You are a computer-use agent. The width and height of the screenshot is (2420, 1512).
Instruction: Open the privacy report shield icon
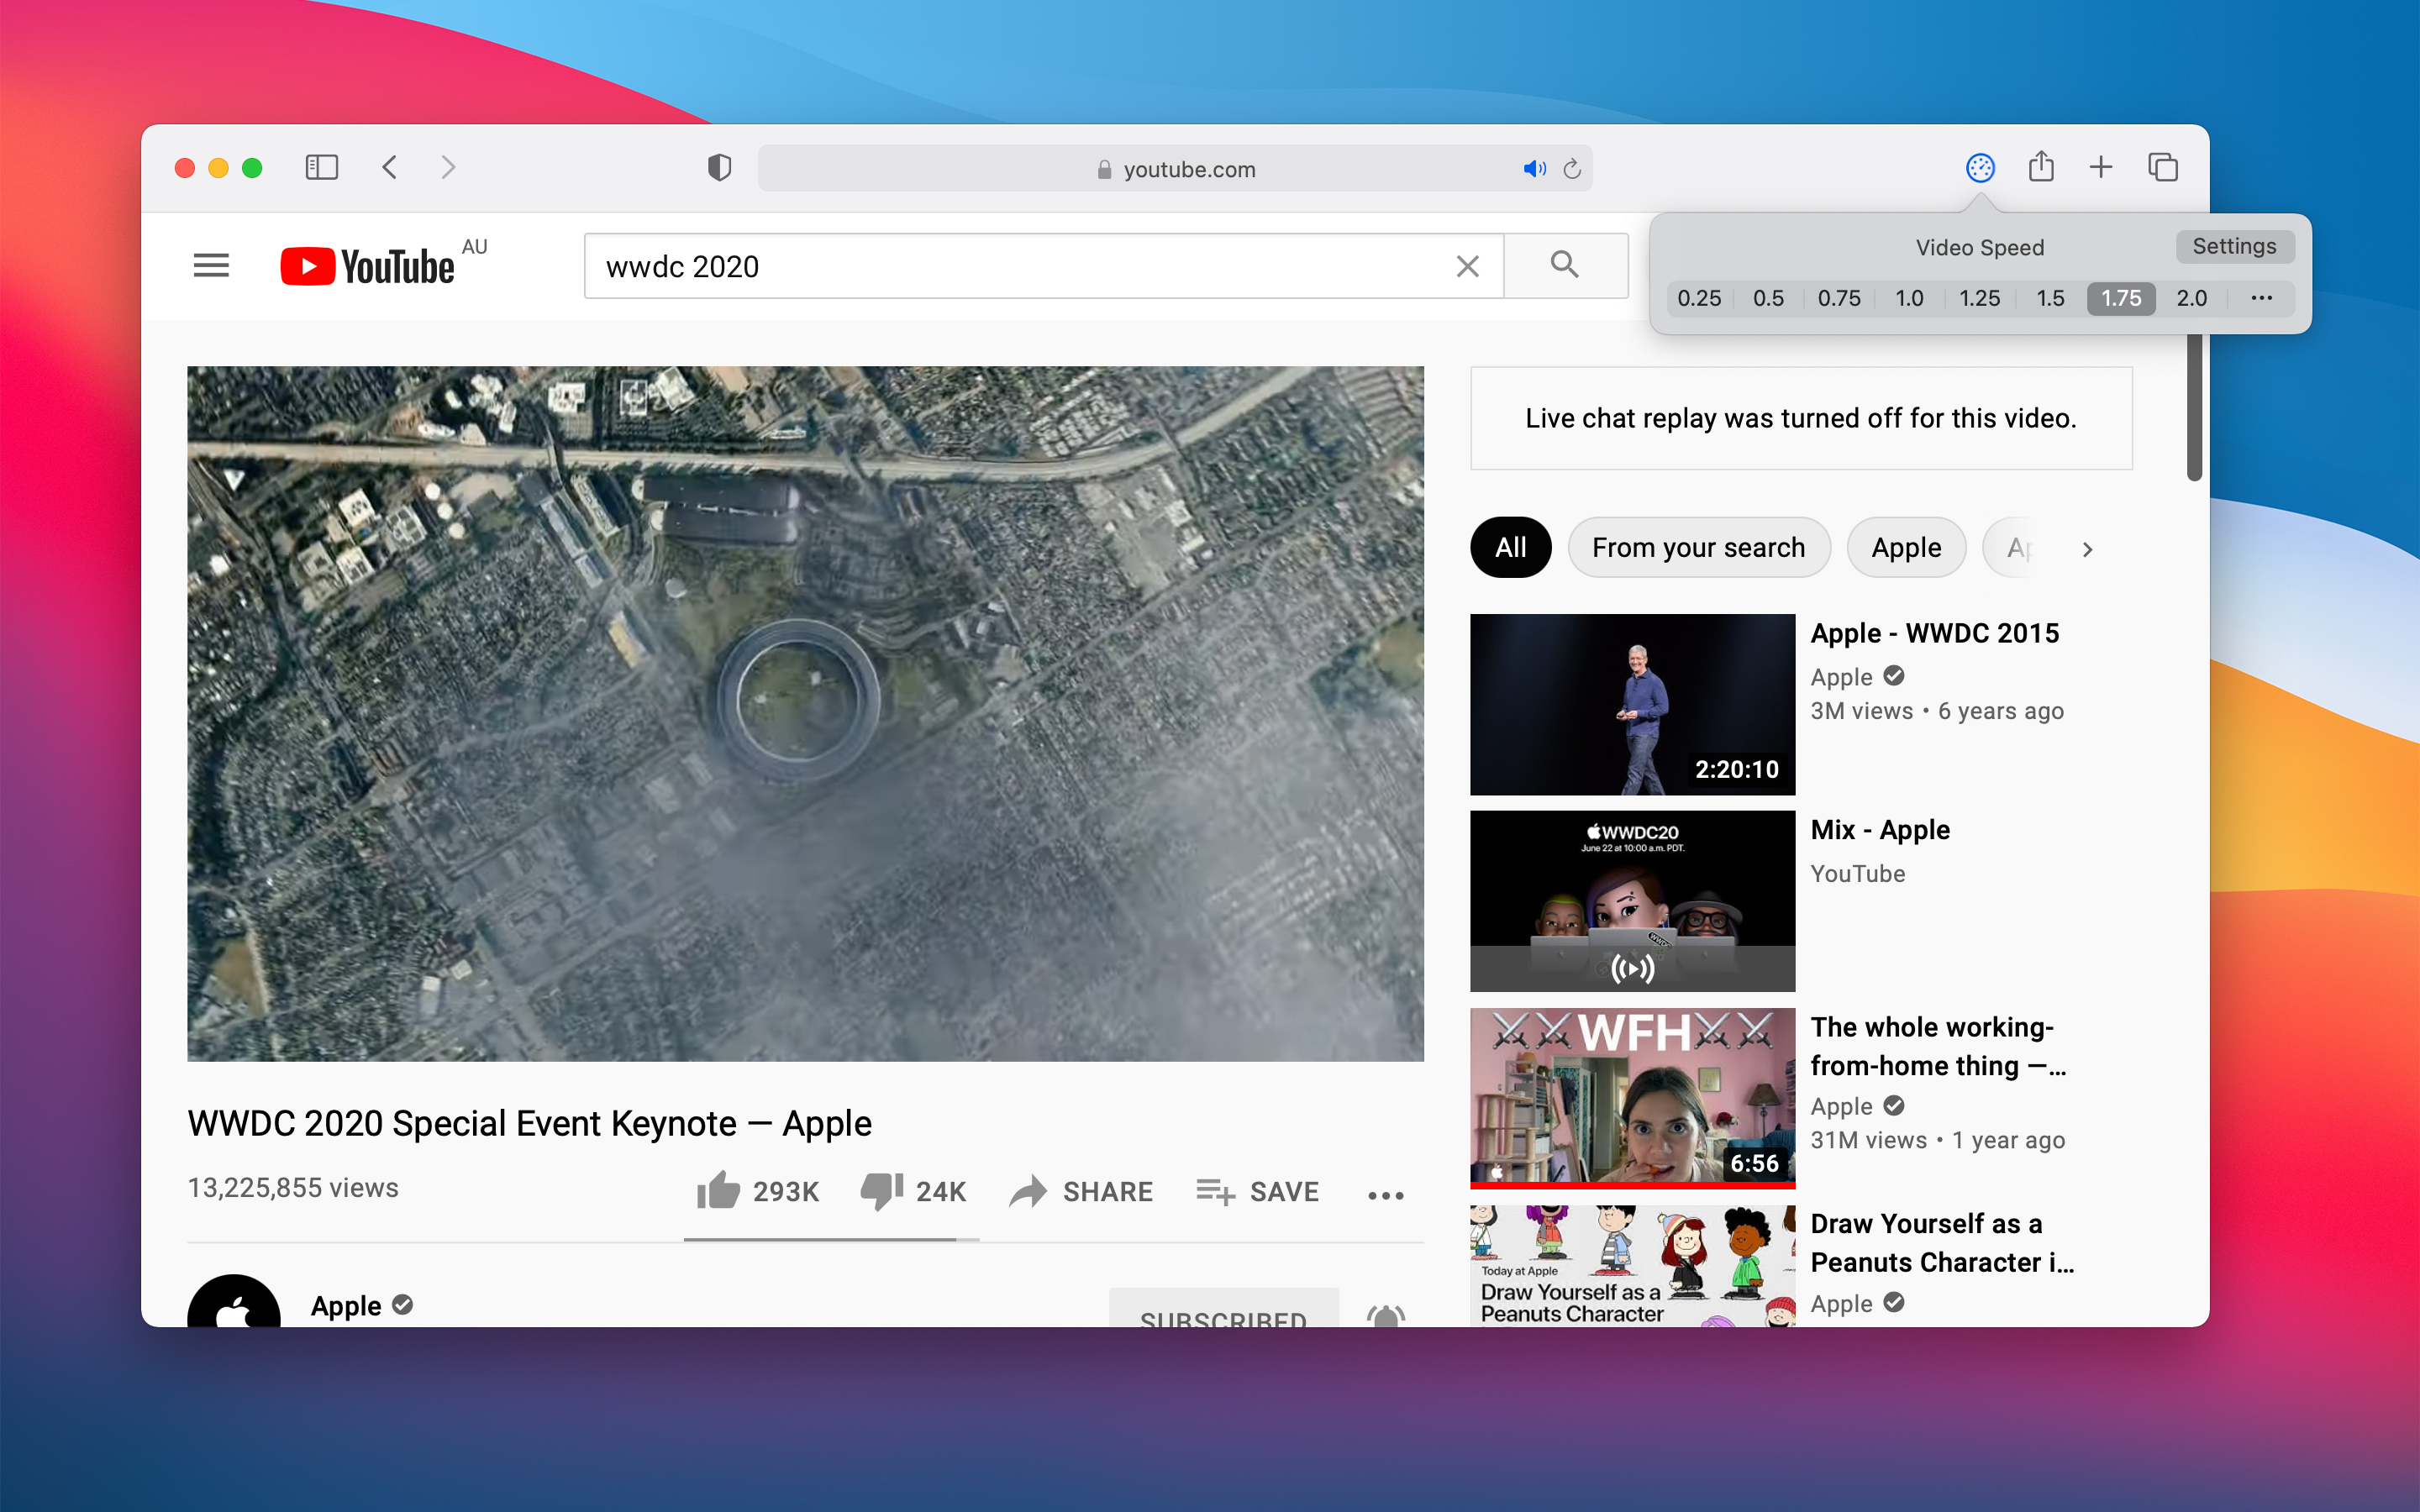point(719,167)
